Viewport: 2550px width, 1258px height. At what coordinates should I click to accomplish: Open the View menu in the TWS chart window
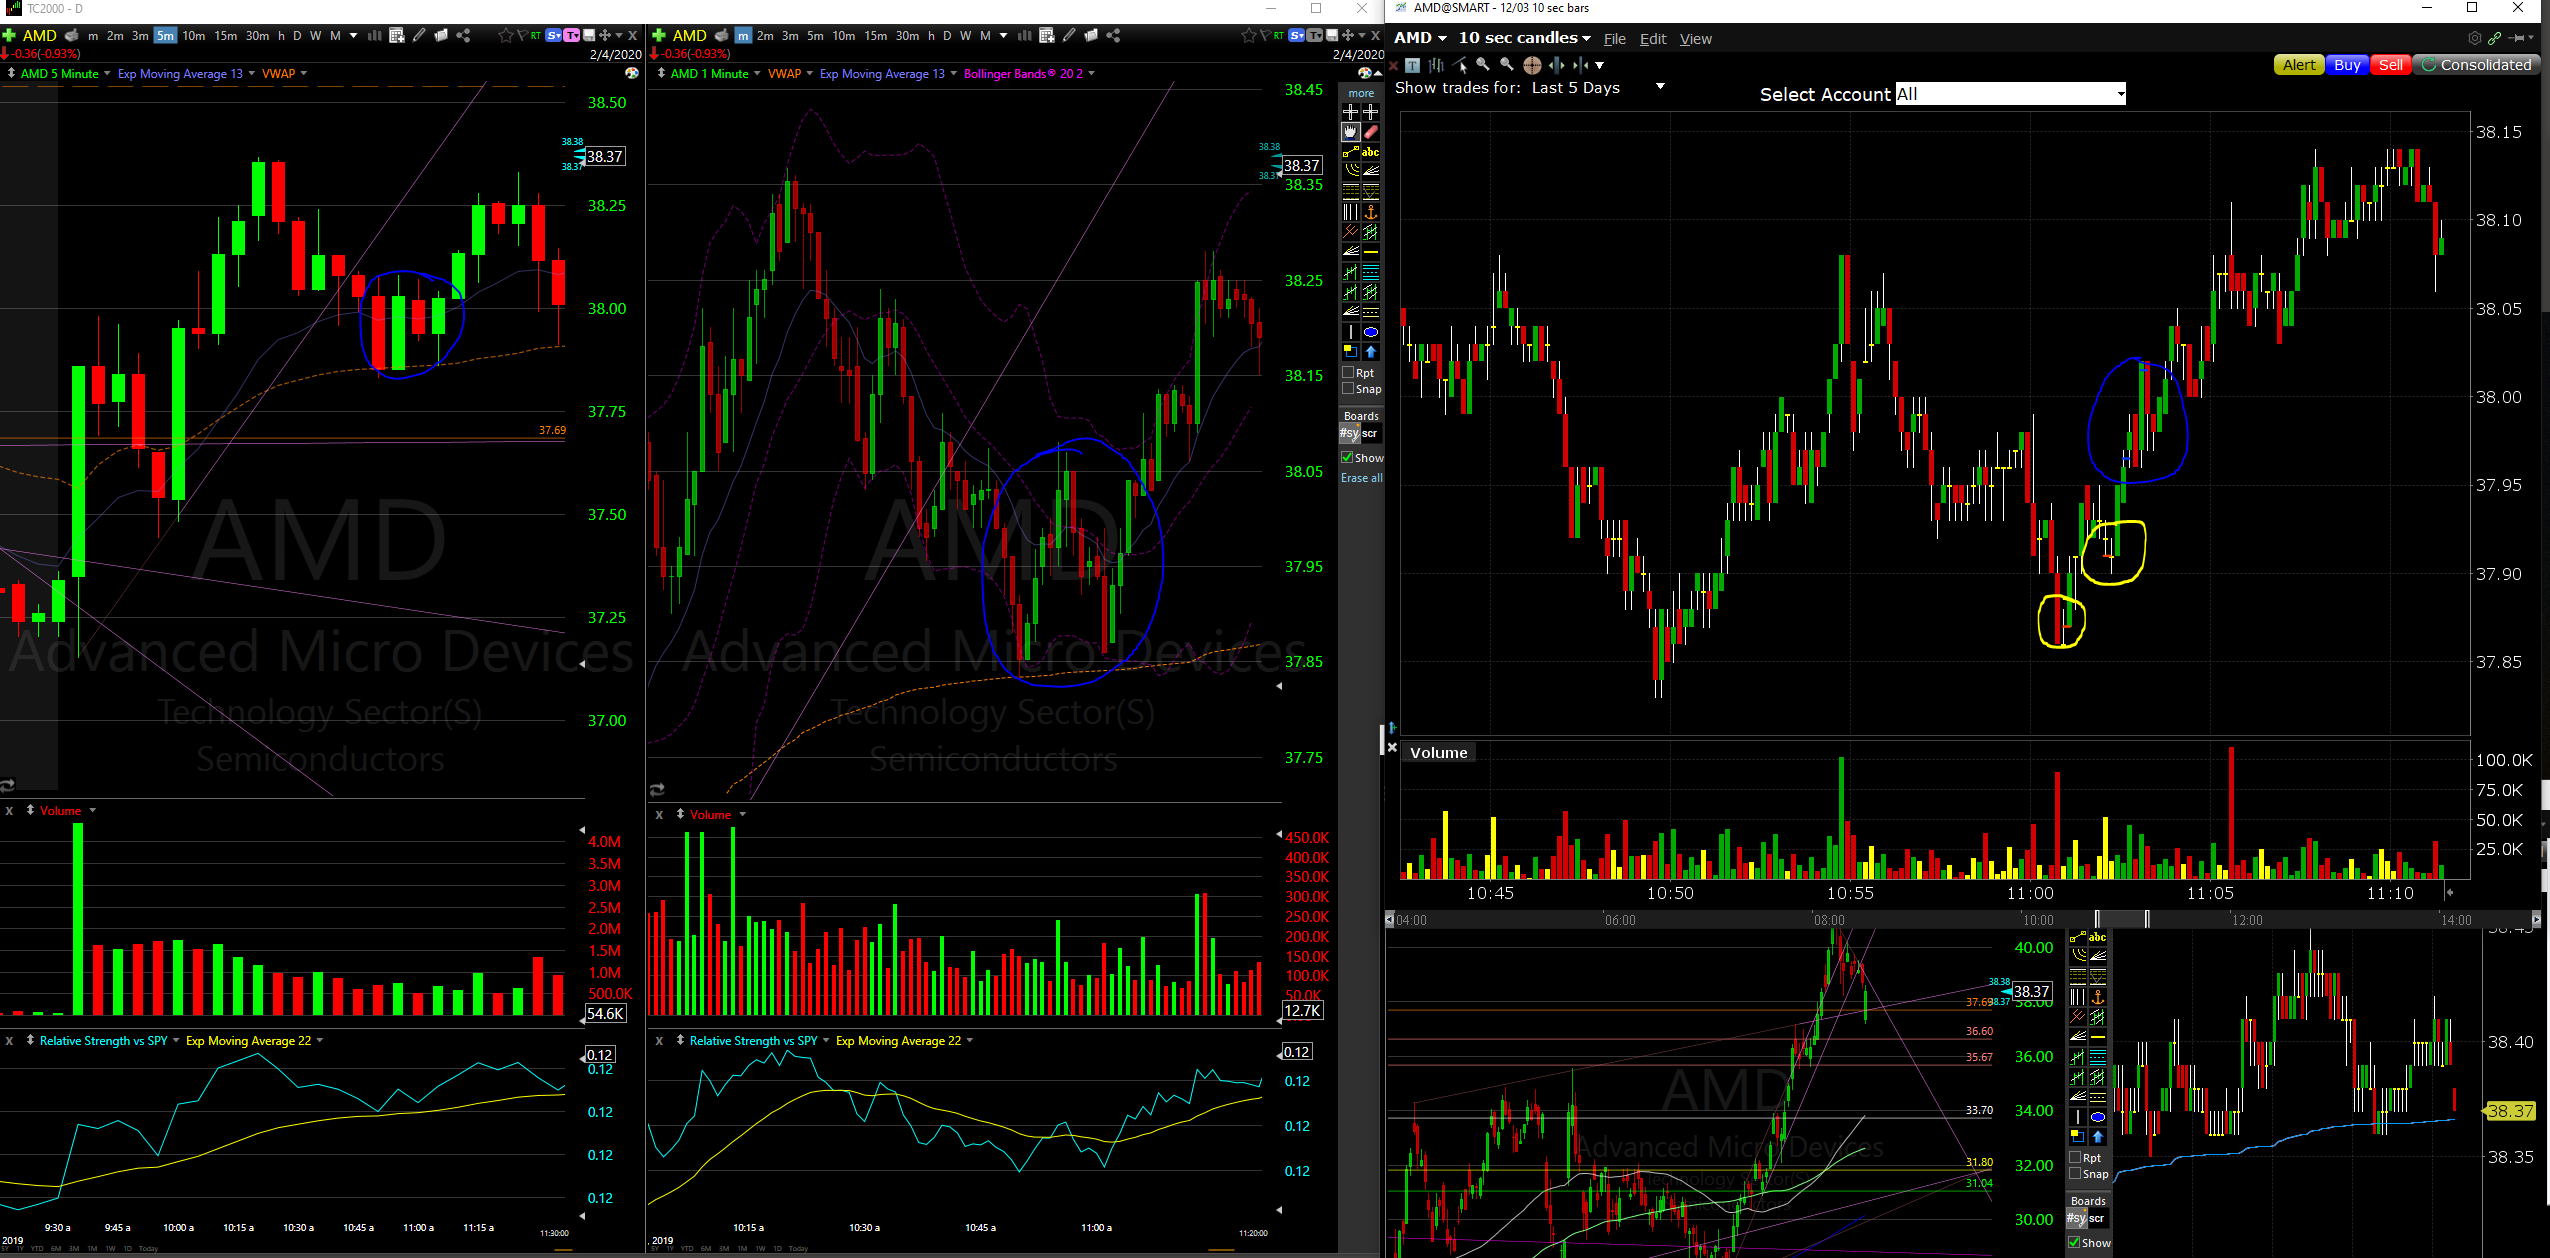[x=1695, y=39]
